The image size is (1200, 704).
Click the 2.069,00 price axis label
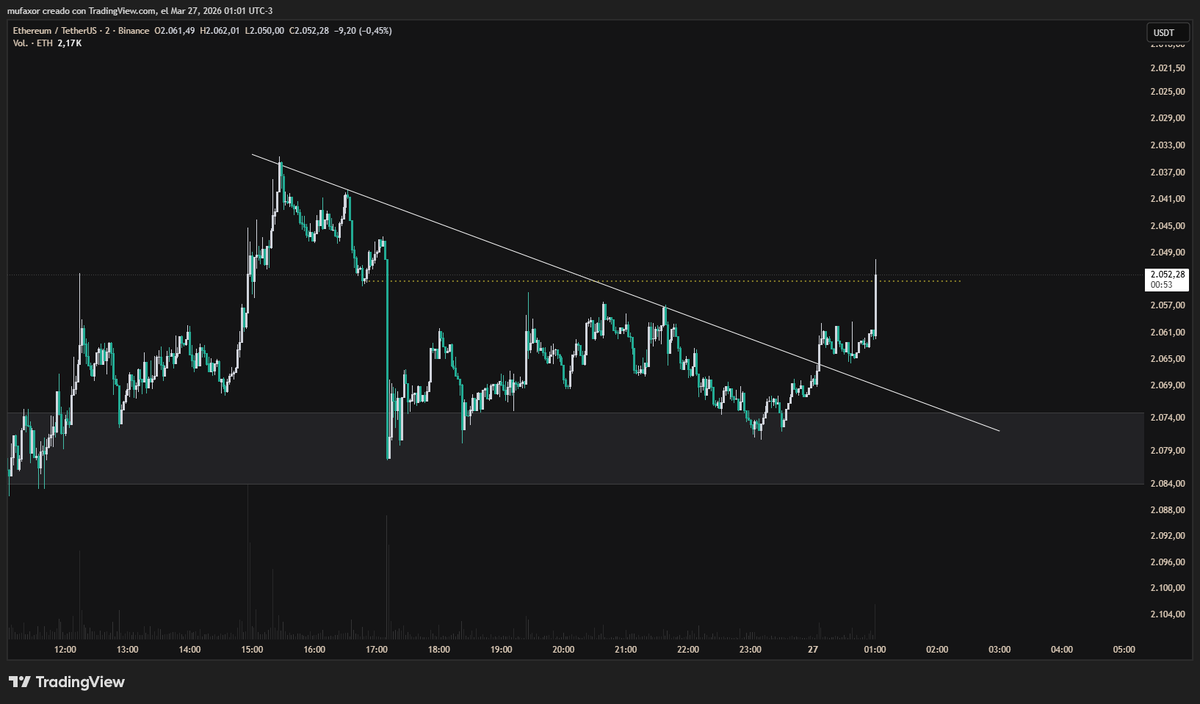(x=1167, y=385)
